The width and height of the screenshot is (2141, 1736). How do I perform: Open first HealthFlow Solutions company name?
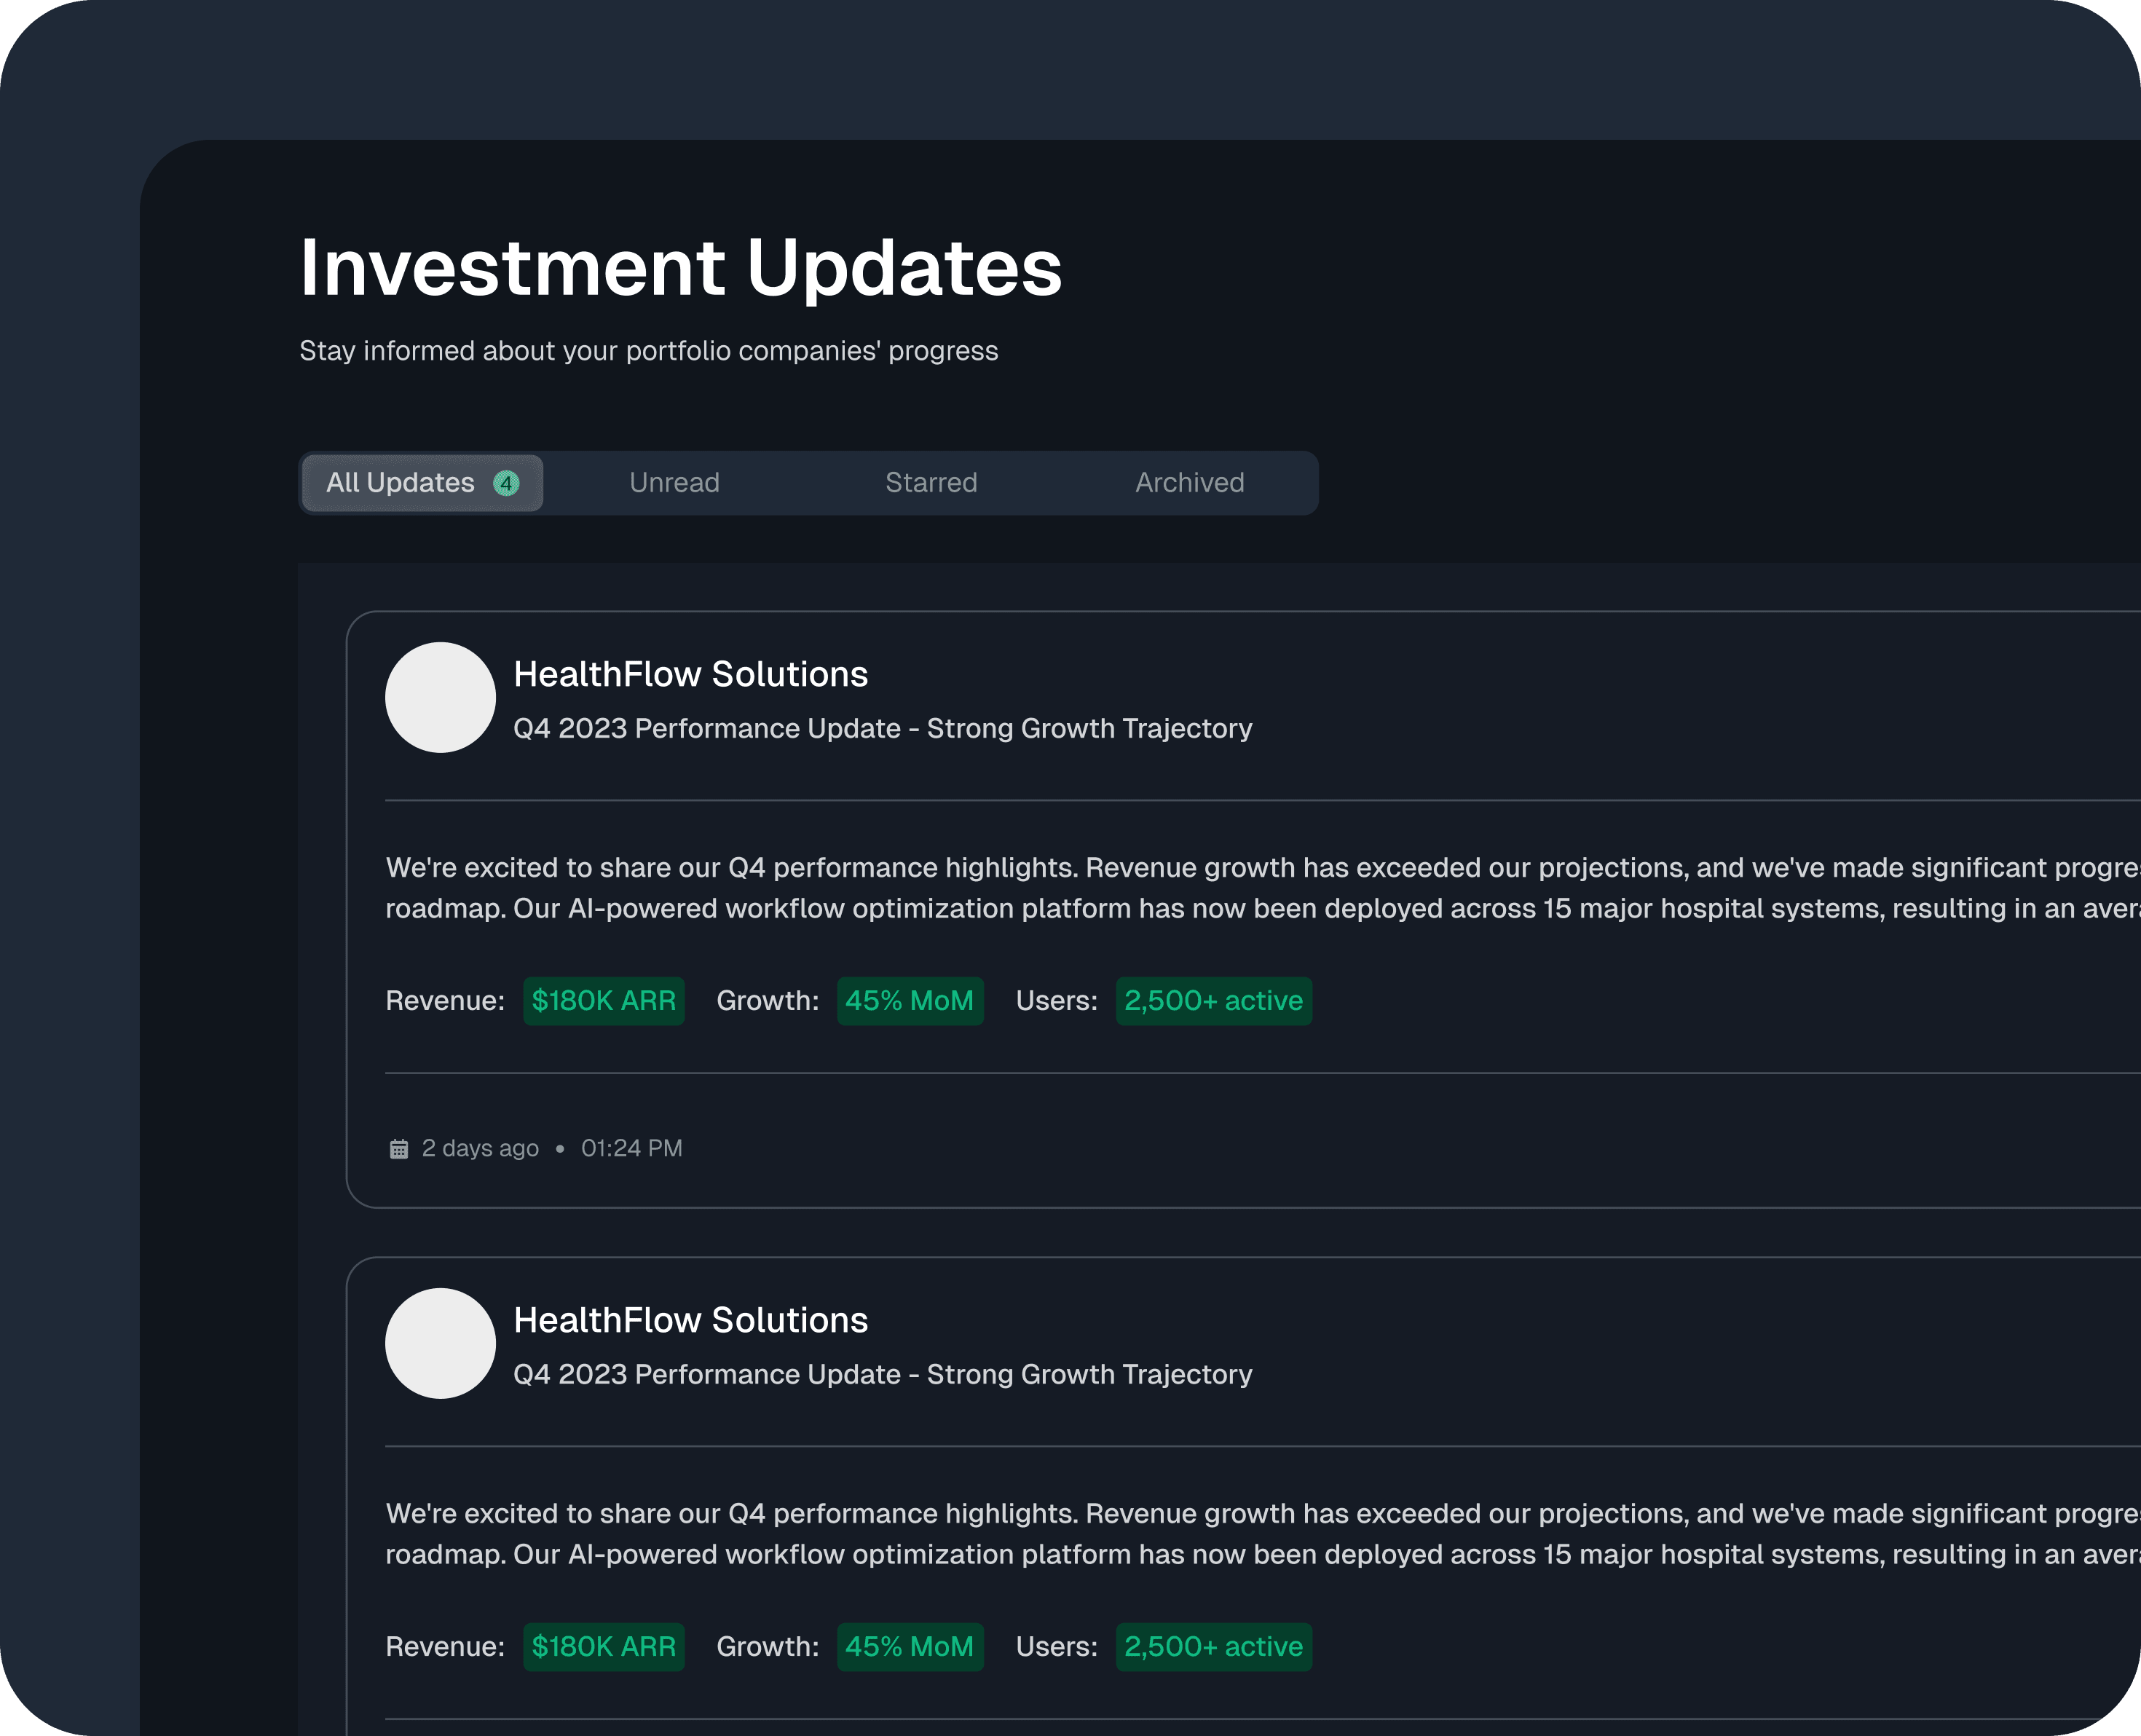[x=690, y=675]
